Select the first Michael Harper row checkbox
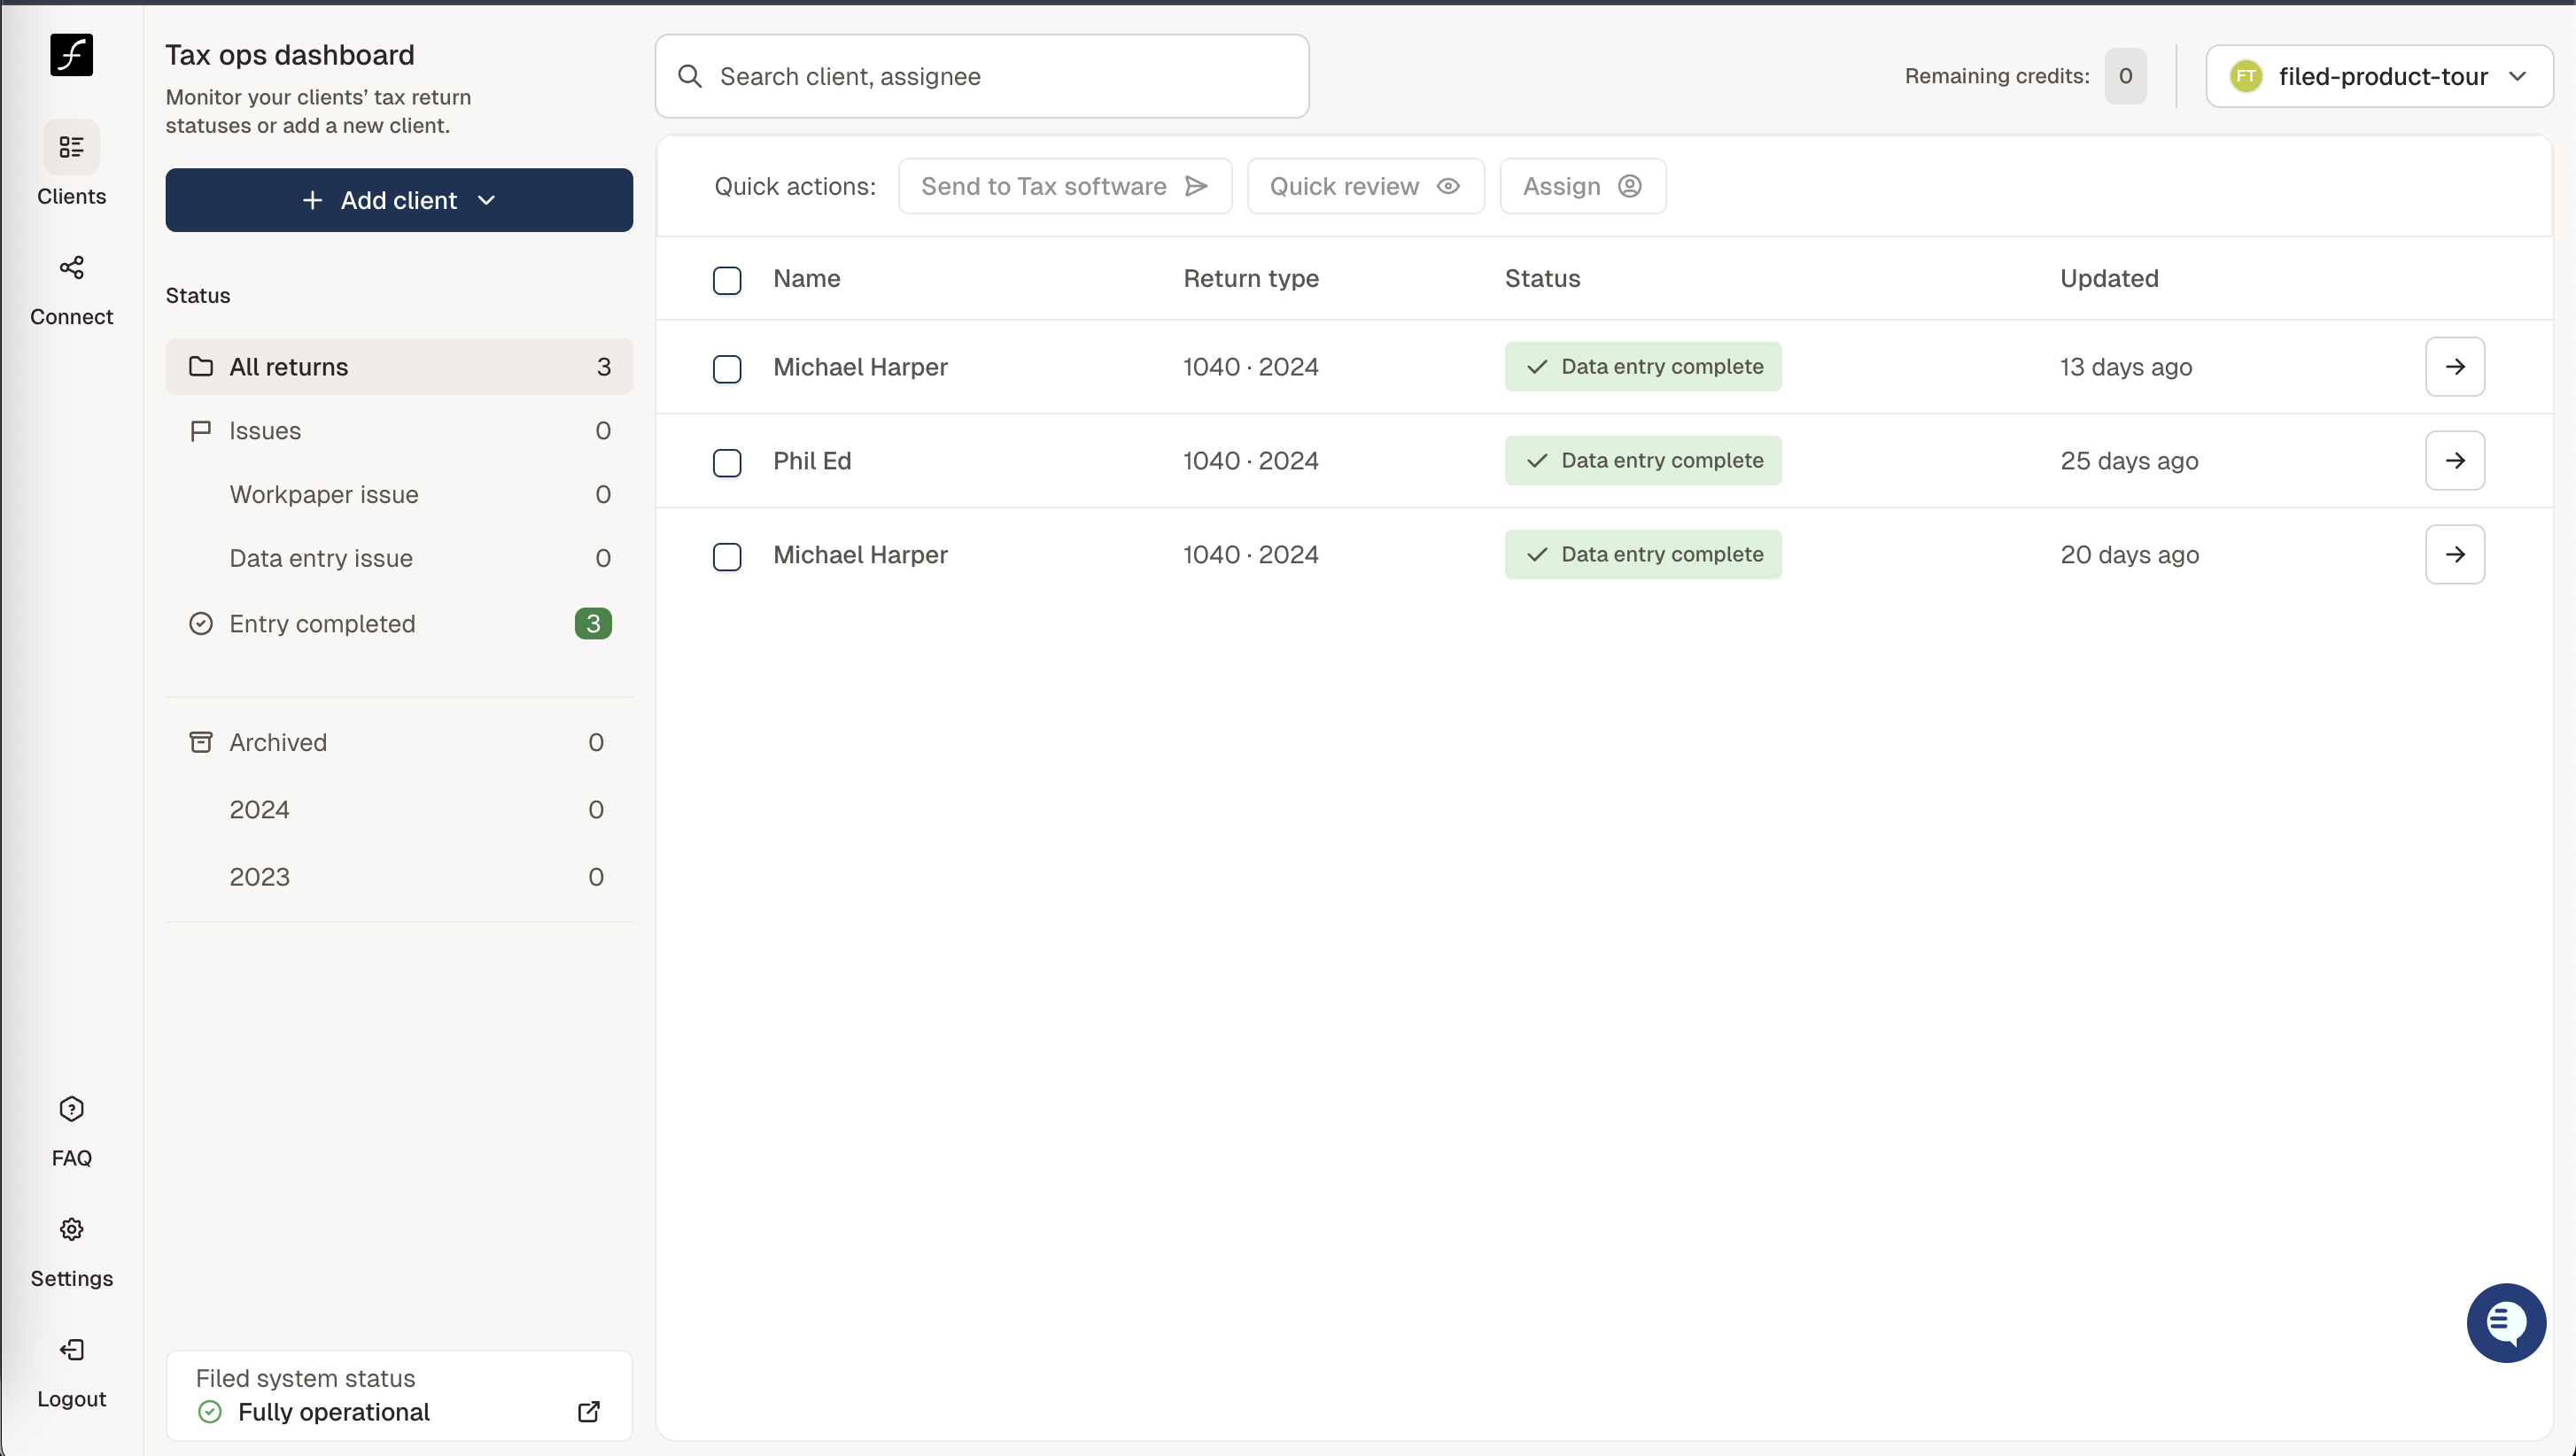This screenshot has width=2576, height=1456. [x=727, y=369]
